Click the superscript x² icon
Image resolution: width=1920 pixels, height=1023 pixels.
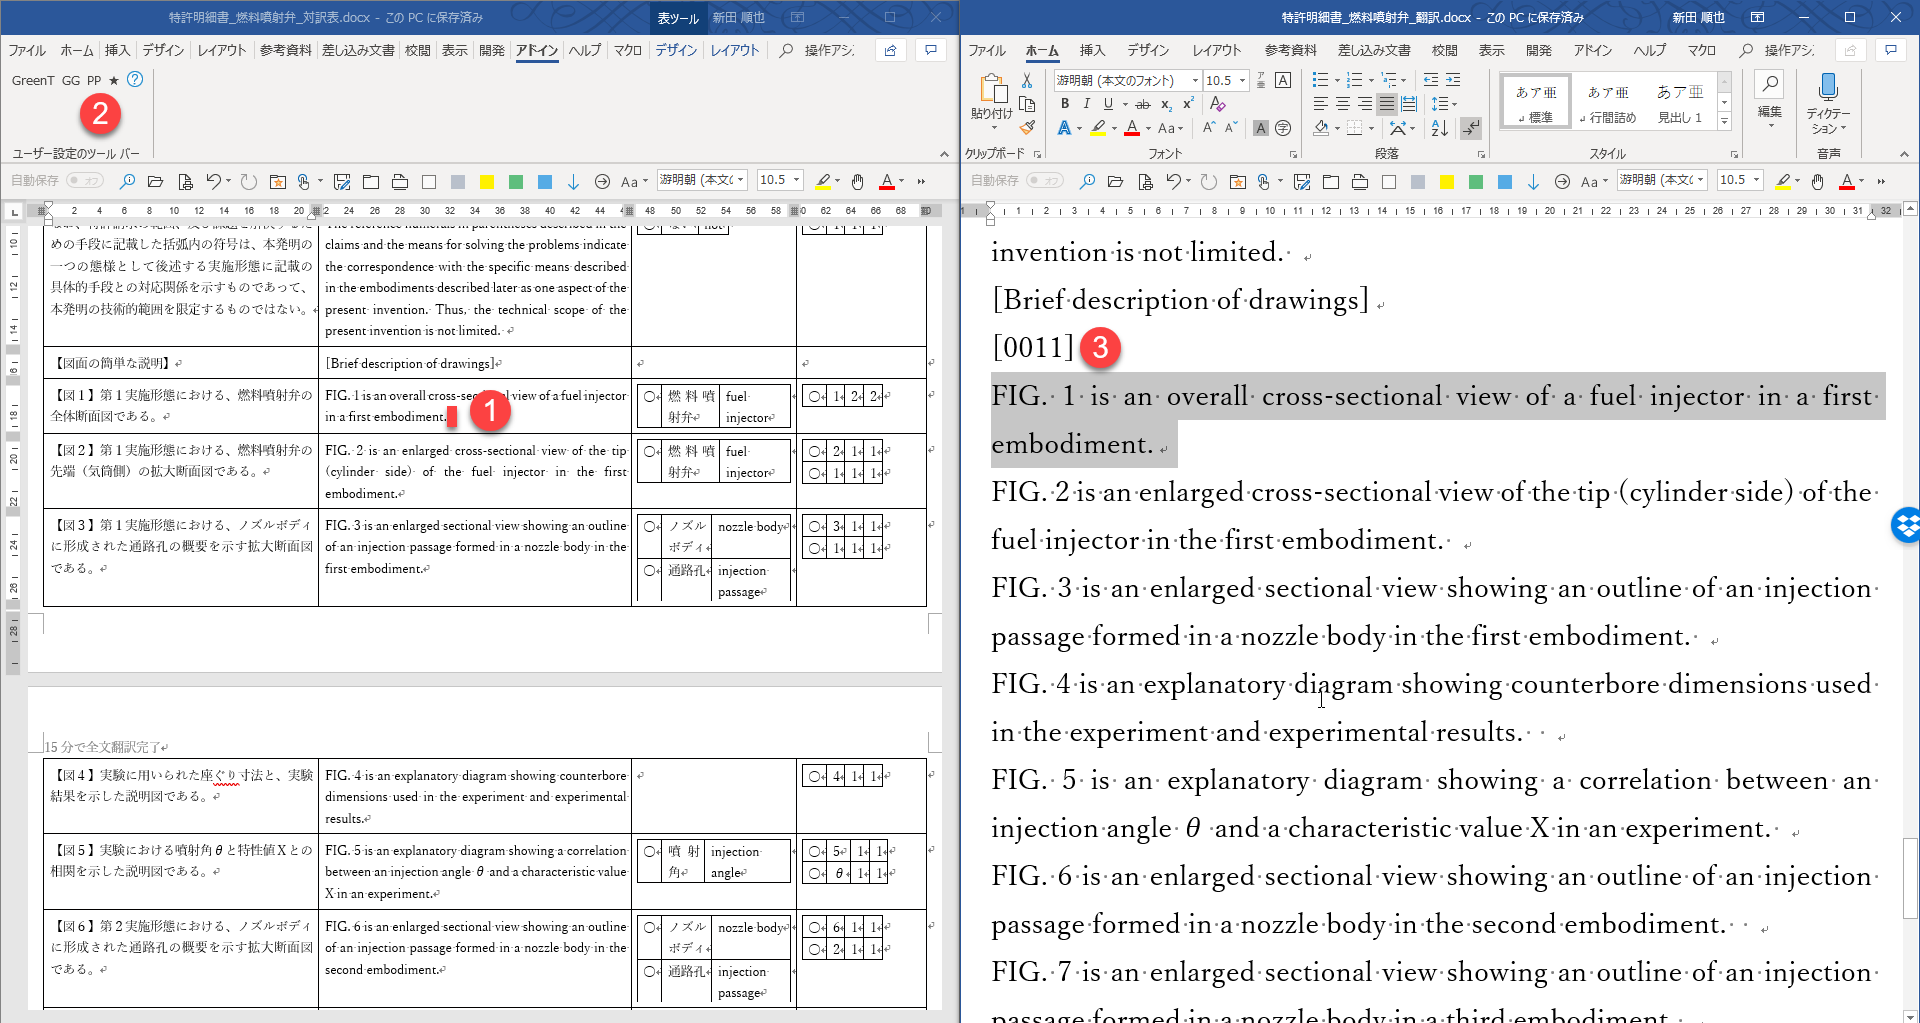point(1188,104)
